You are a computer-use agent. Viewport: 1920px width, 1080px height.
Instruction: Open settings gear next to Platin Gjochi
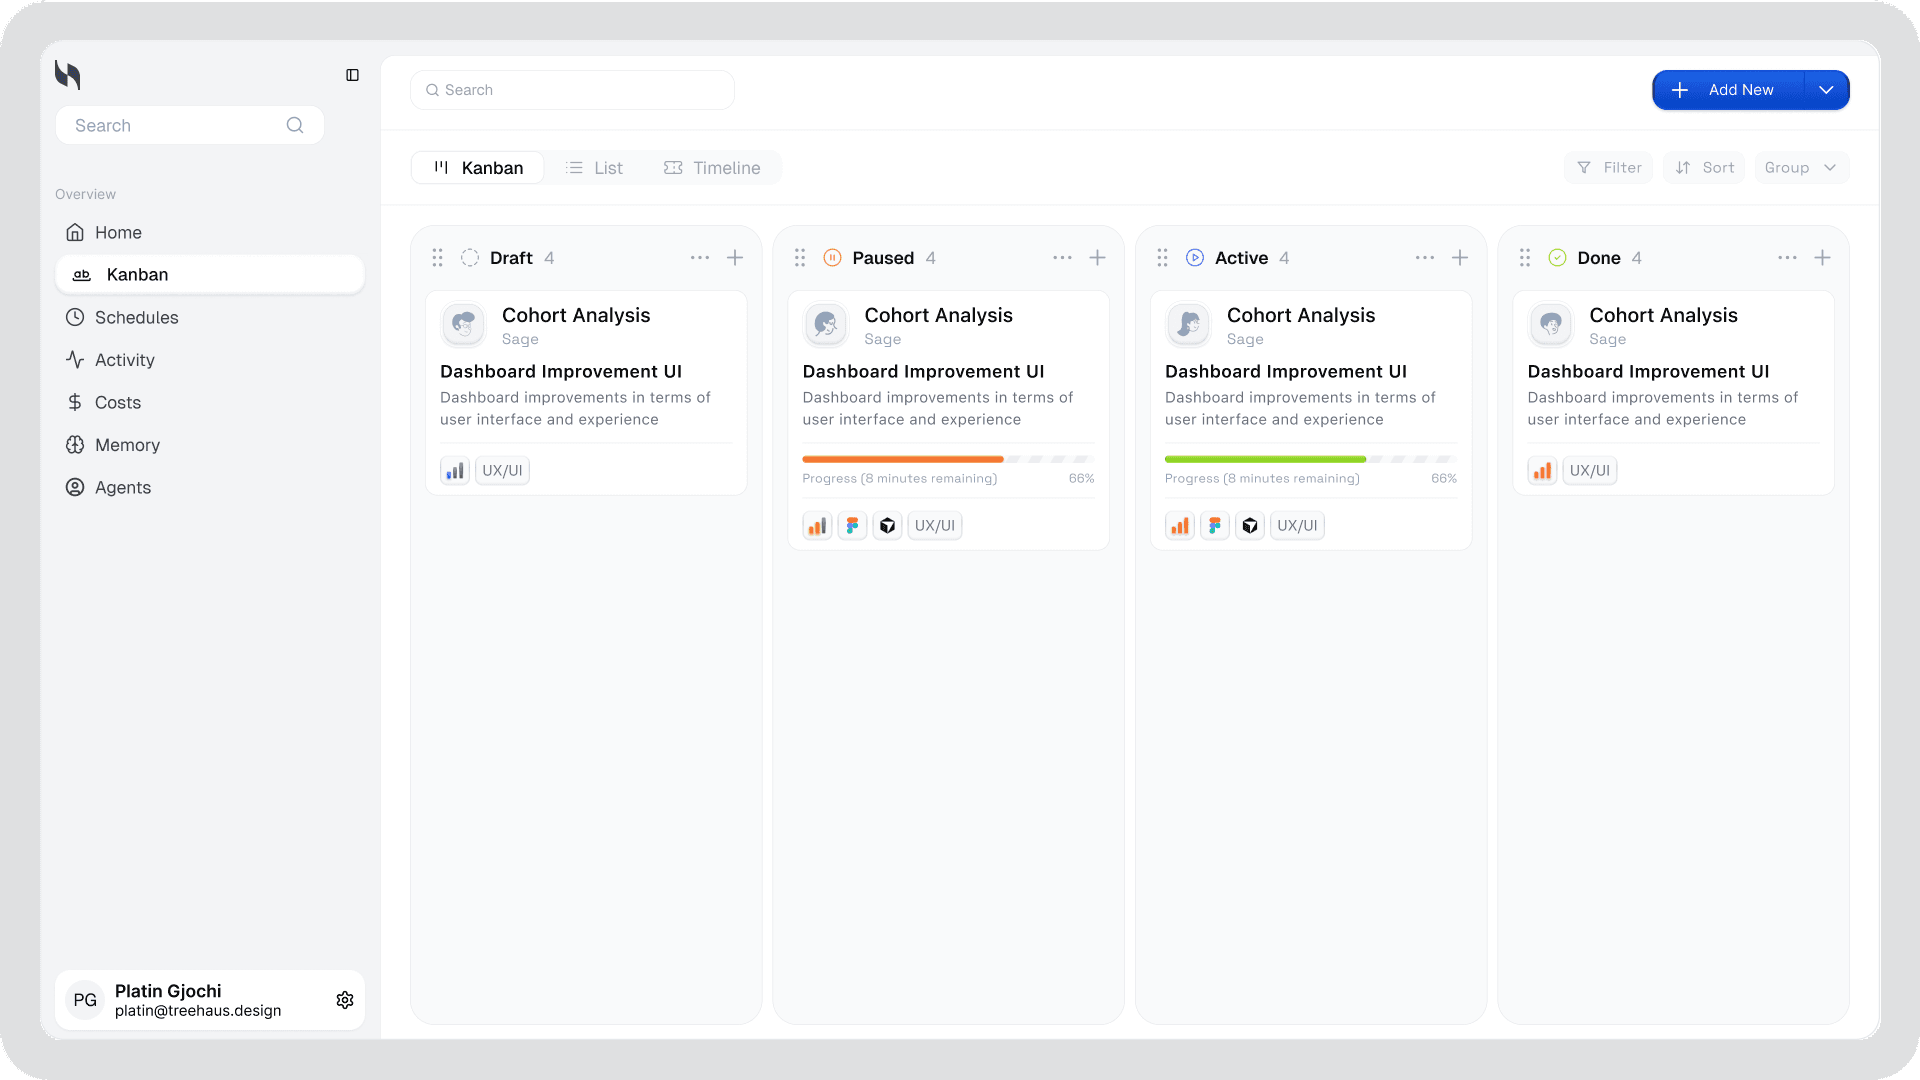(x=345, y=1000)
